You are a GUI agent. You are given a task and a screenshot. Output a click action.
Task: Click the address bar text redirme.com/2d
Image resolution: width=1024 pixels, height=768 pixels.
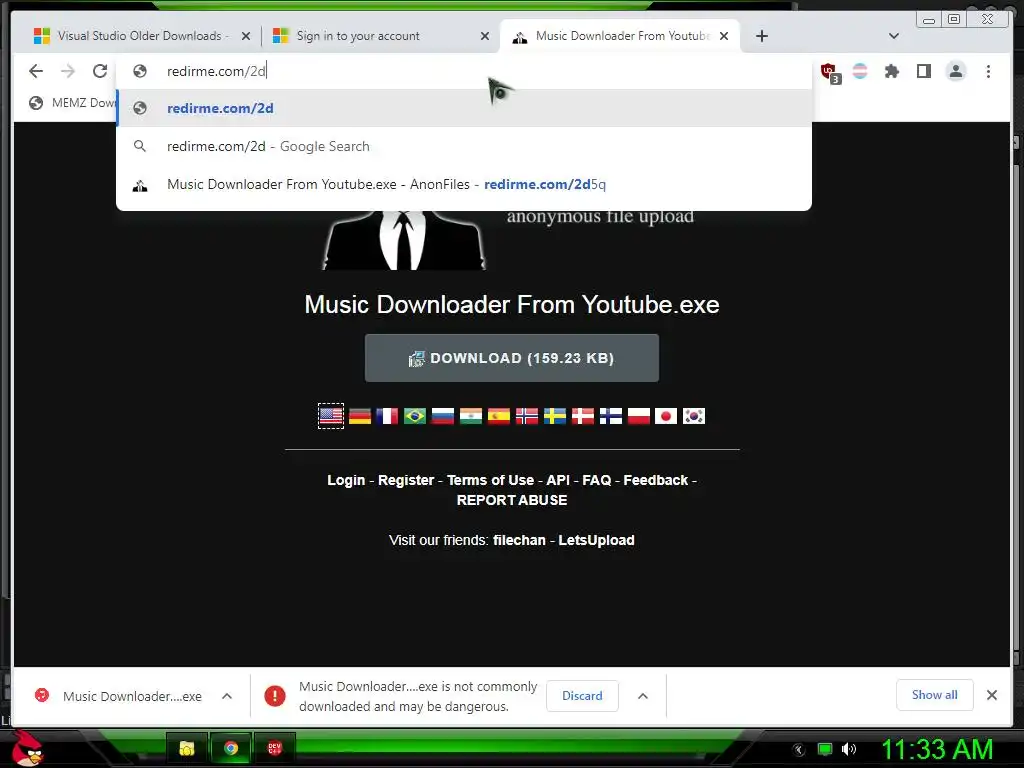tap(216, 71)
